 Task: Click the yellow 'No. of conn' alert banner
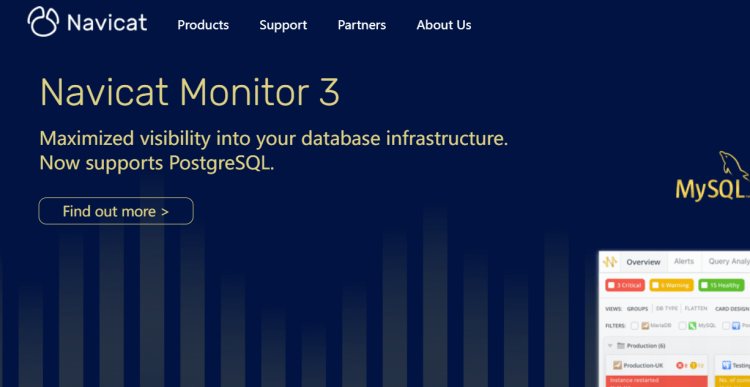[732, 381]
